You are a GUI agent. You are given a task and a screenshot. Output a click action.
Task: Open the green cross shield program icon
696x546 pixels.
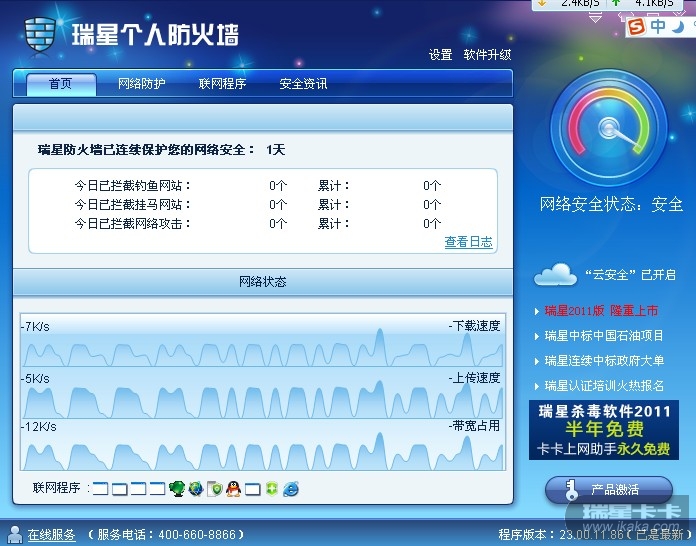click(x=272, y=489)
